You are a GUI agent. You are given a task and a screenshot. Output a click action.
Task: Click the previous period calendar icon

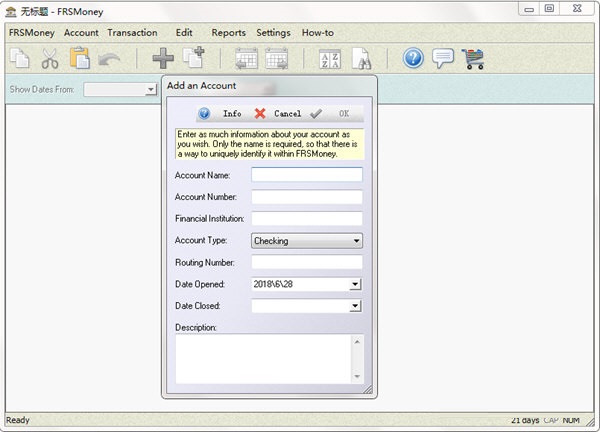click(x=246, y=59)
